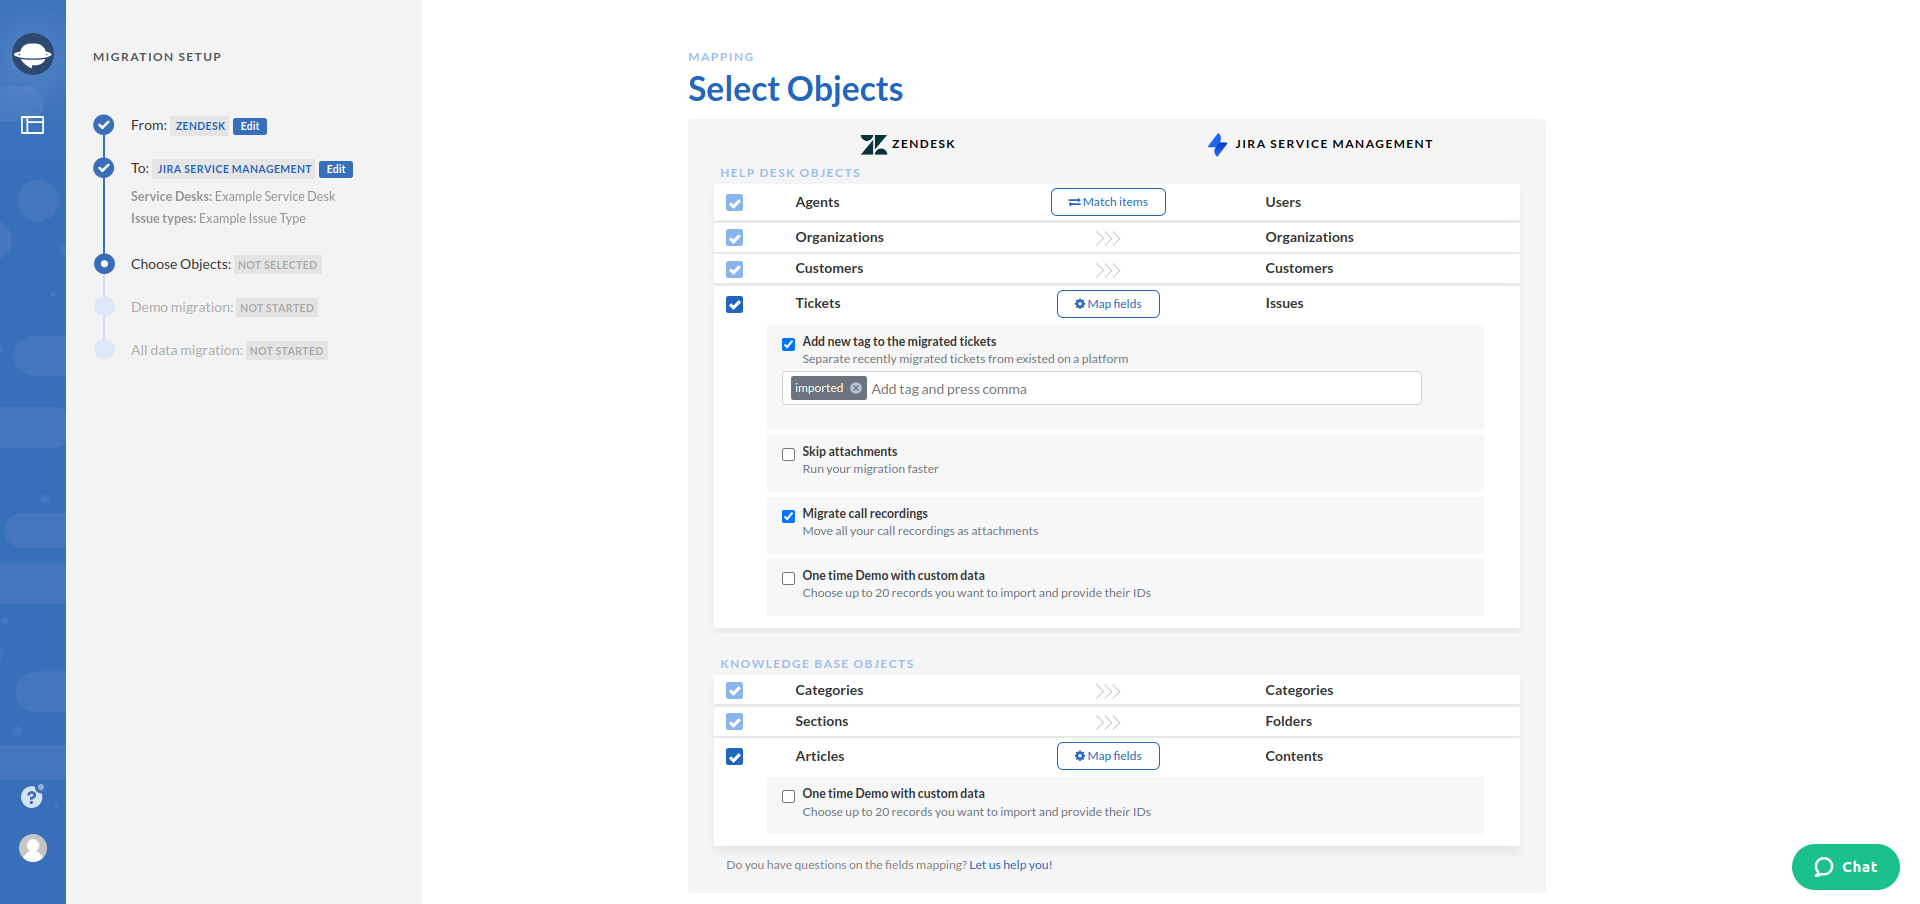1920x904 pixels.
Task: Open the Chat widget
Action: pyautogui.click(x=1846, y=867)
